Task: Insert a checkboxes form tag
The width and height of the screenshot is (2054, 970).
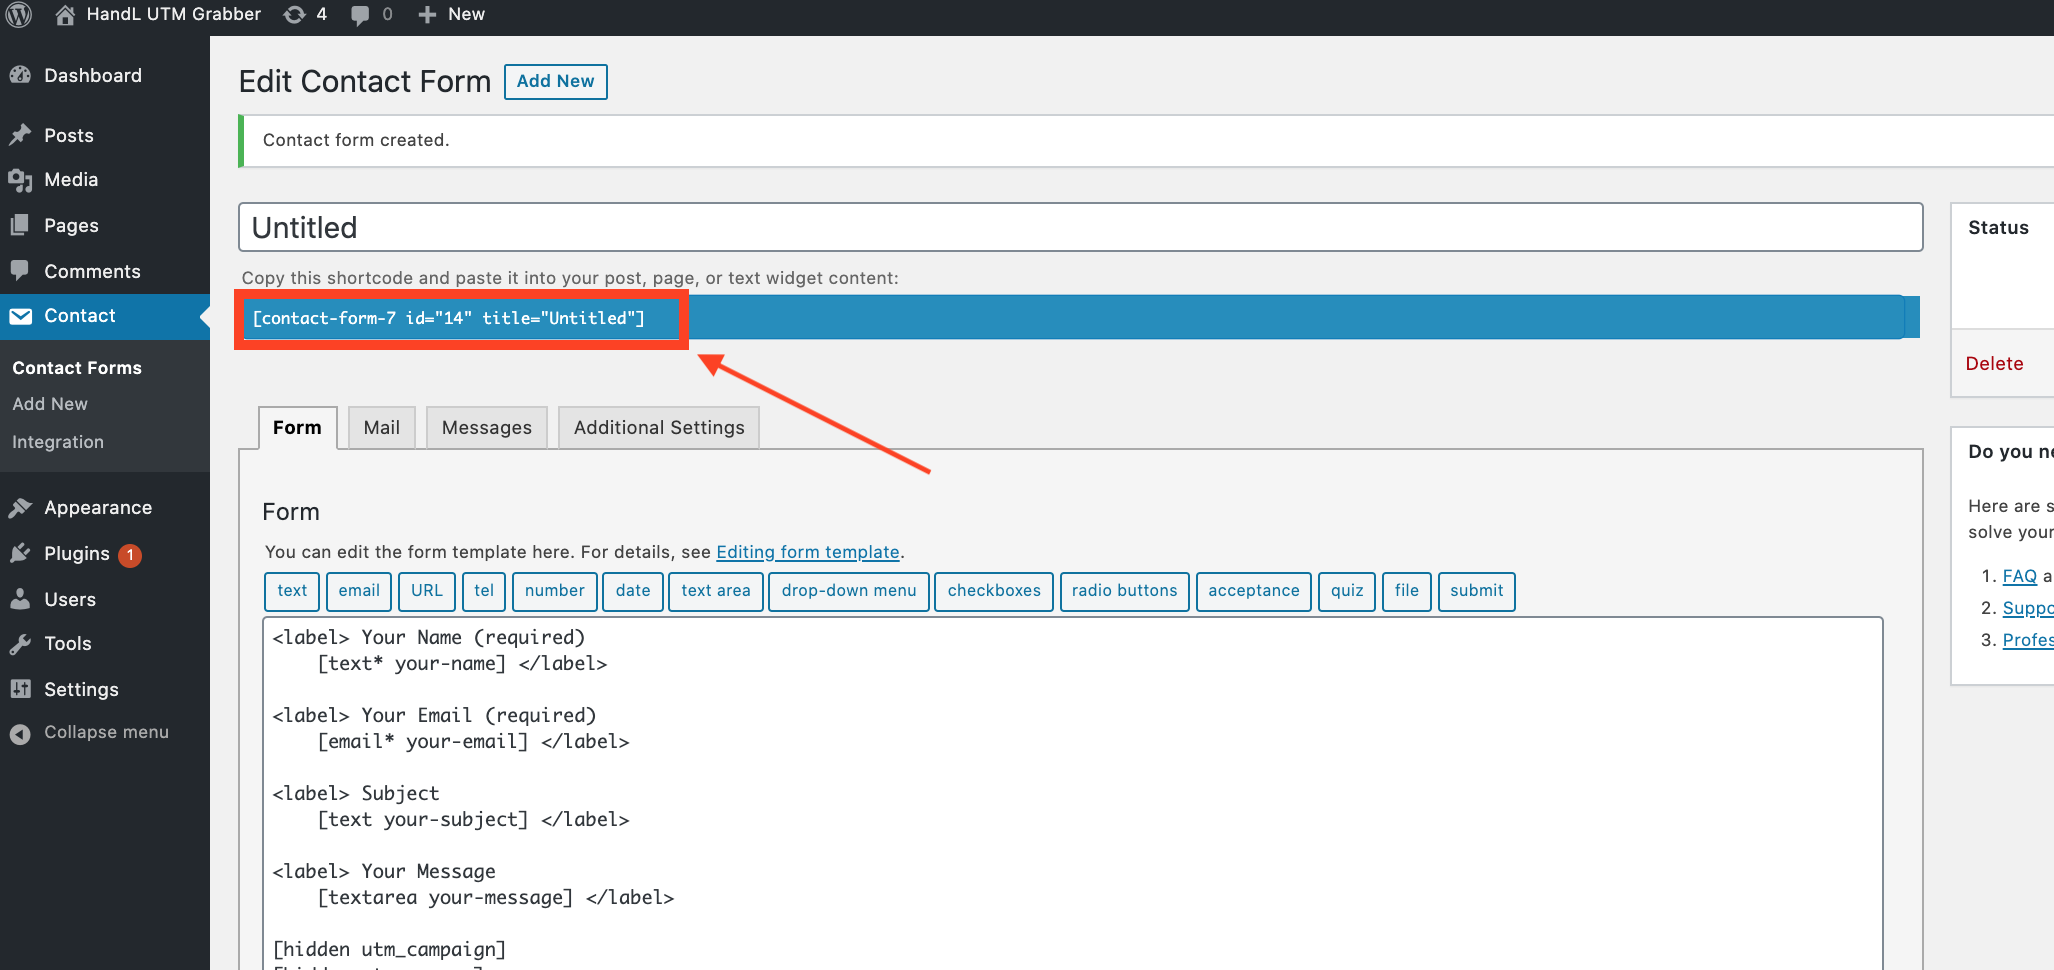Action: coord(993,591)
